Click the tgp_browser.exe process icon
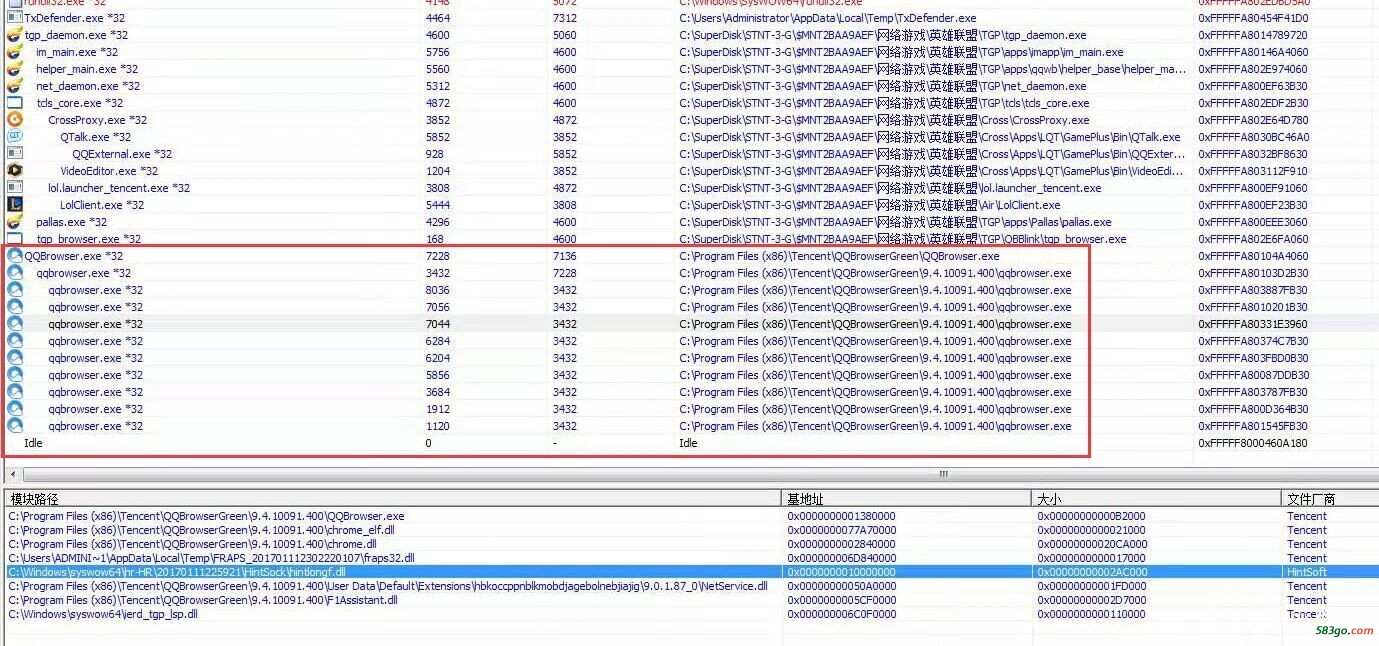 14,239
